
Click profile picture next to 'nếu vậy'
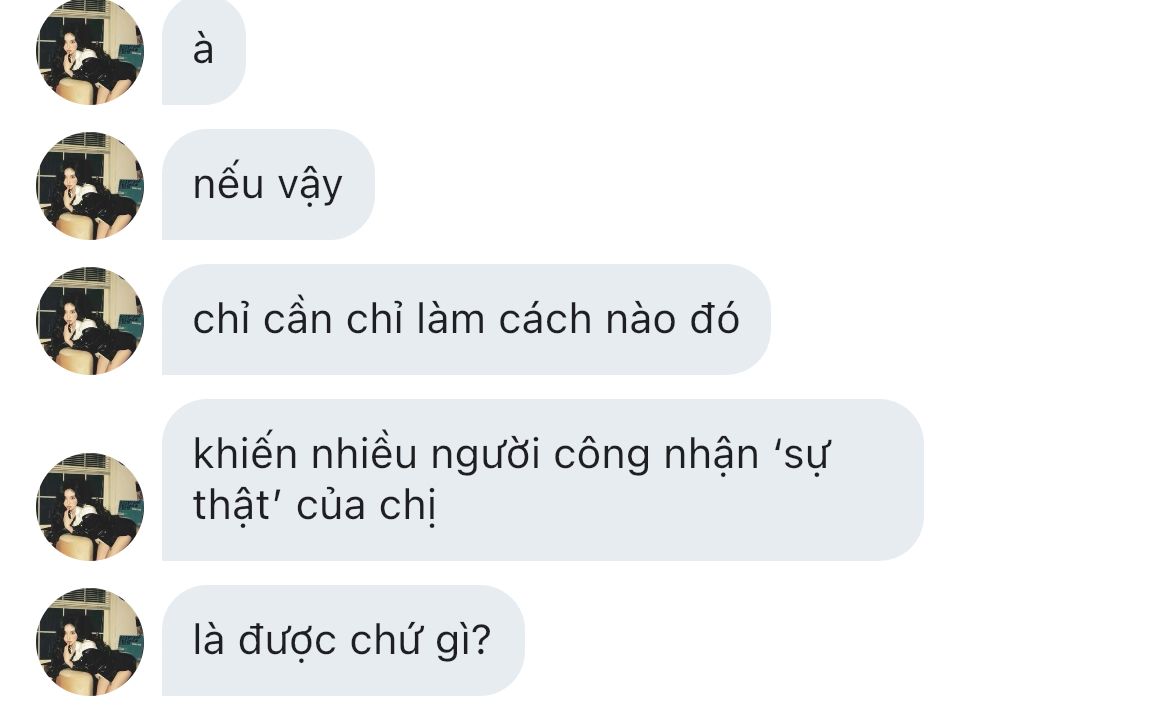pos(90,186)
